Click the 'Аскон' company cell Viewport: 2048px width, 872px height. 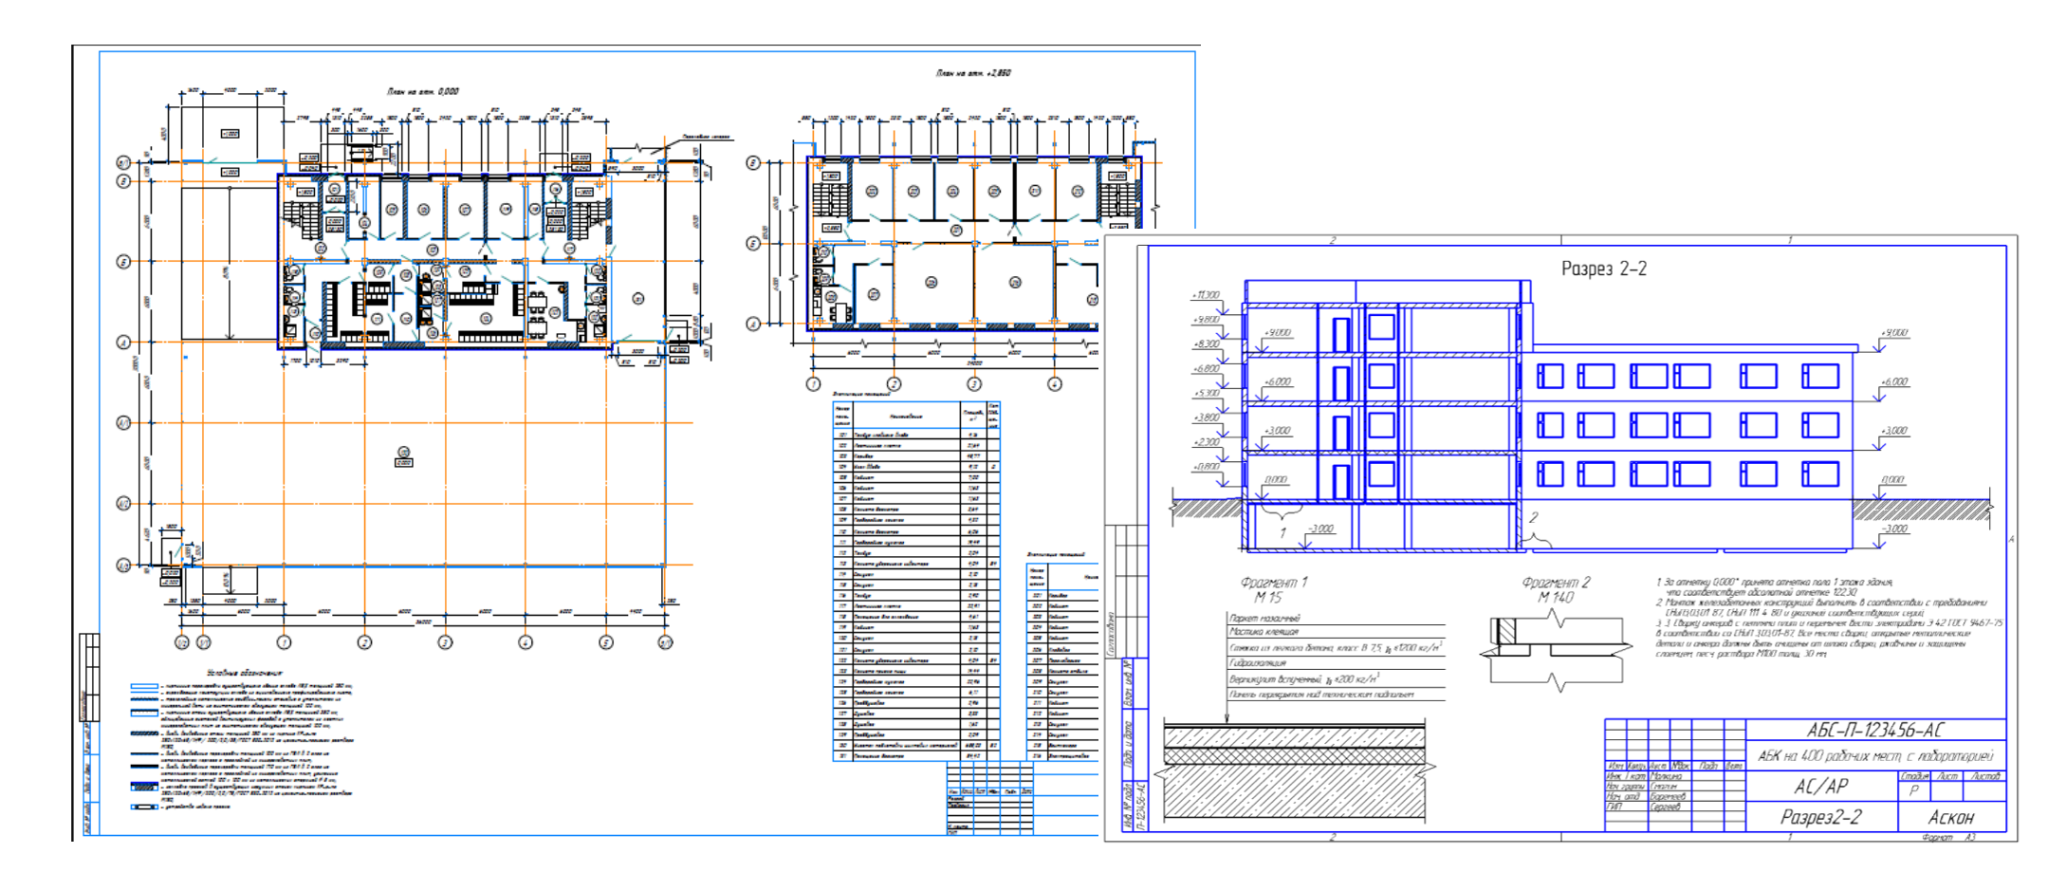[1951, 817]
